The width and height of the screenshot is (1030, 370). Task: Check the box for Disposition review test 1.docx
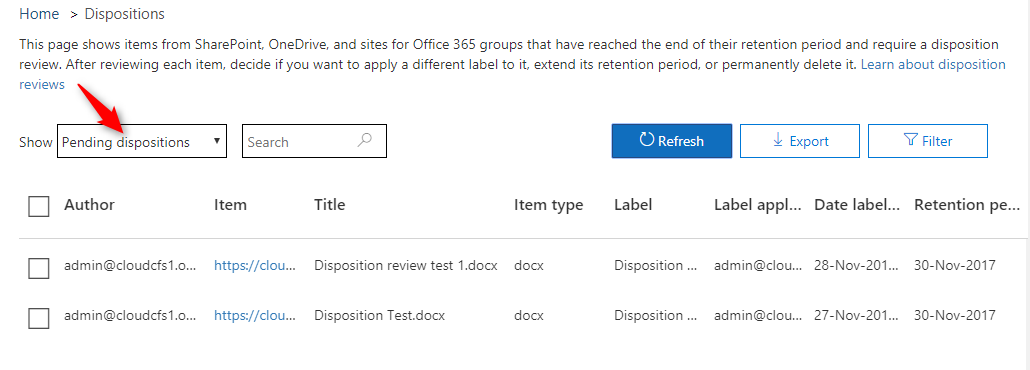click(x=39, y=268)
